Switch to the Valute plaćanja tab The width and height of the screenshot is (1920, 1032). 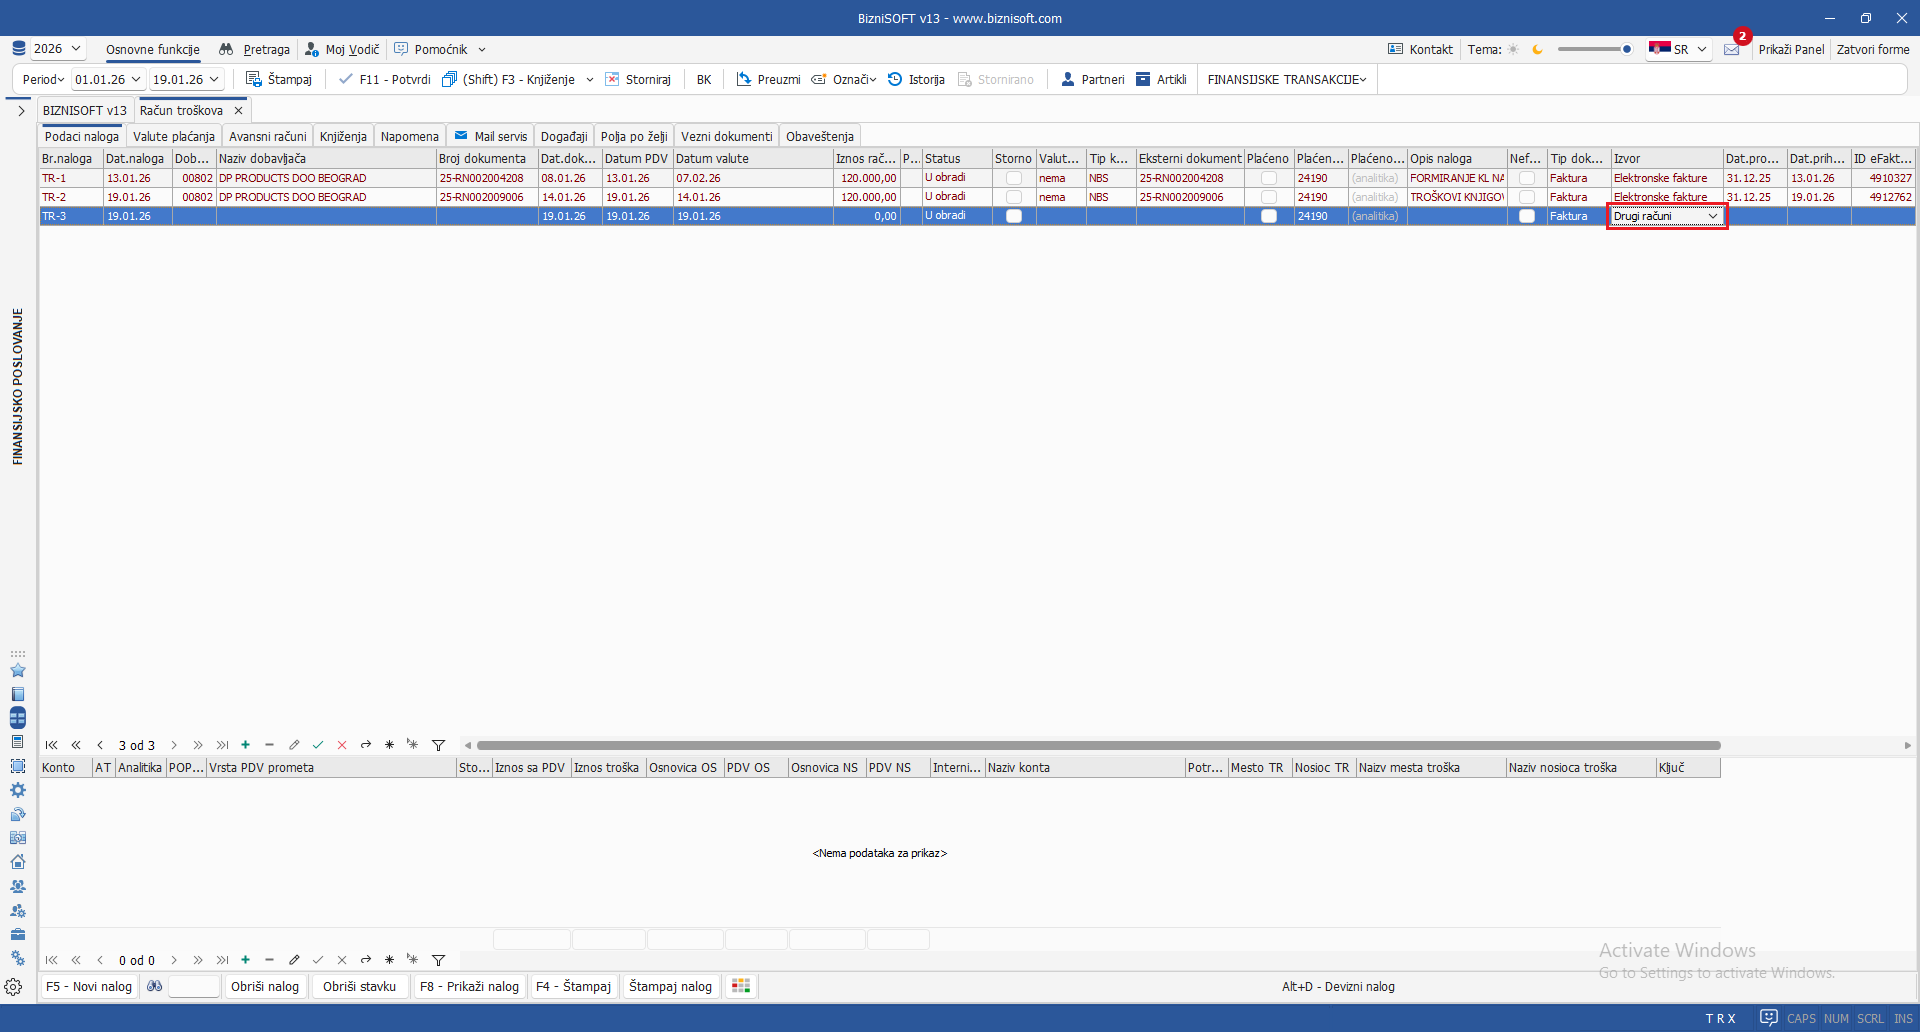(x=174, y=137)
